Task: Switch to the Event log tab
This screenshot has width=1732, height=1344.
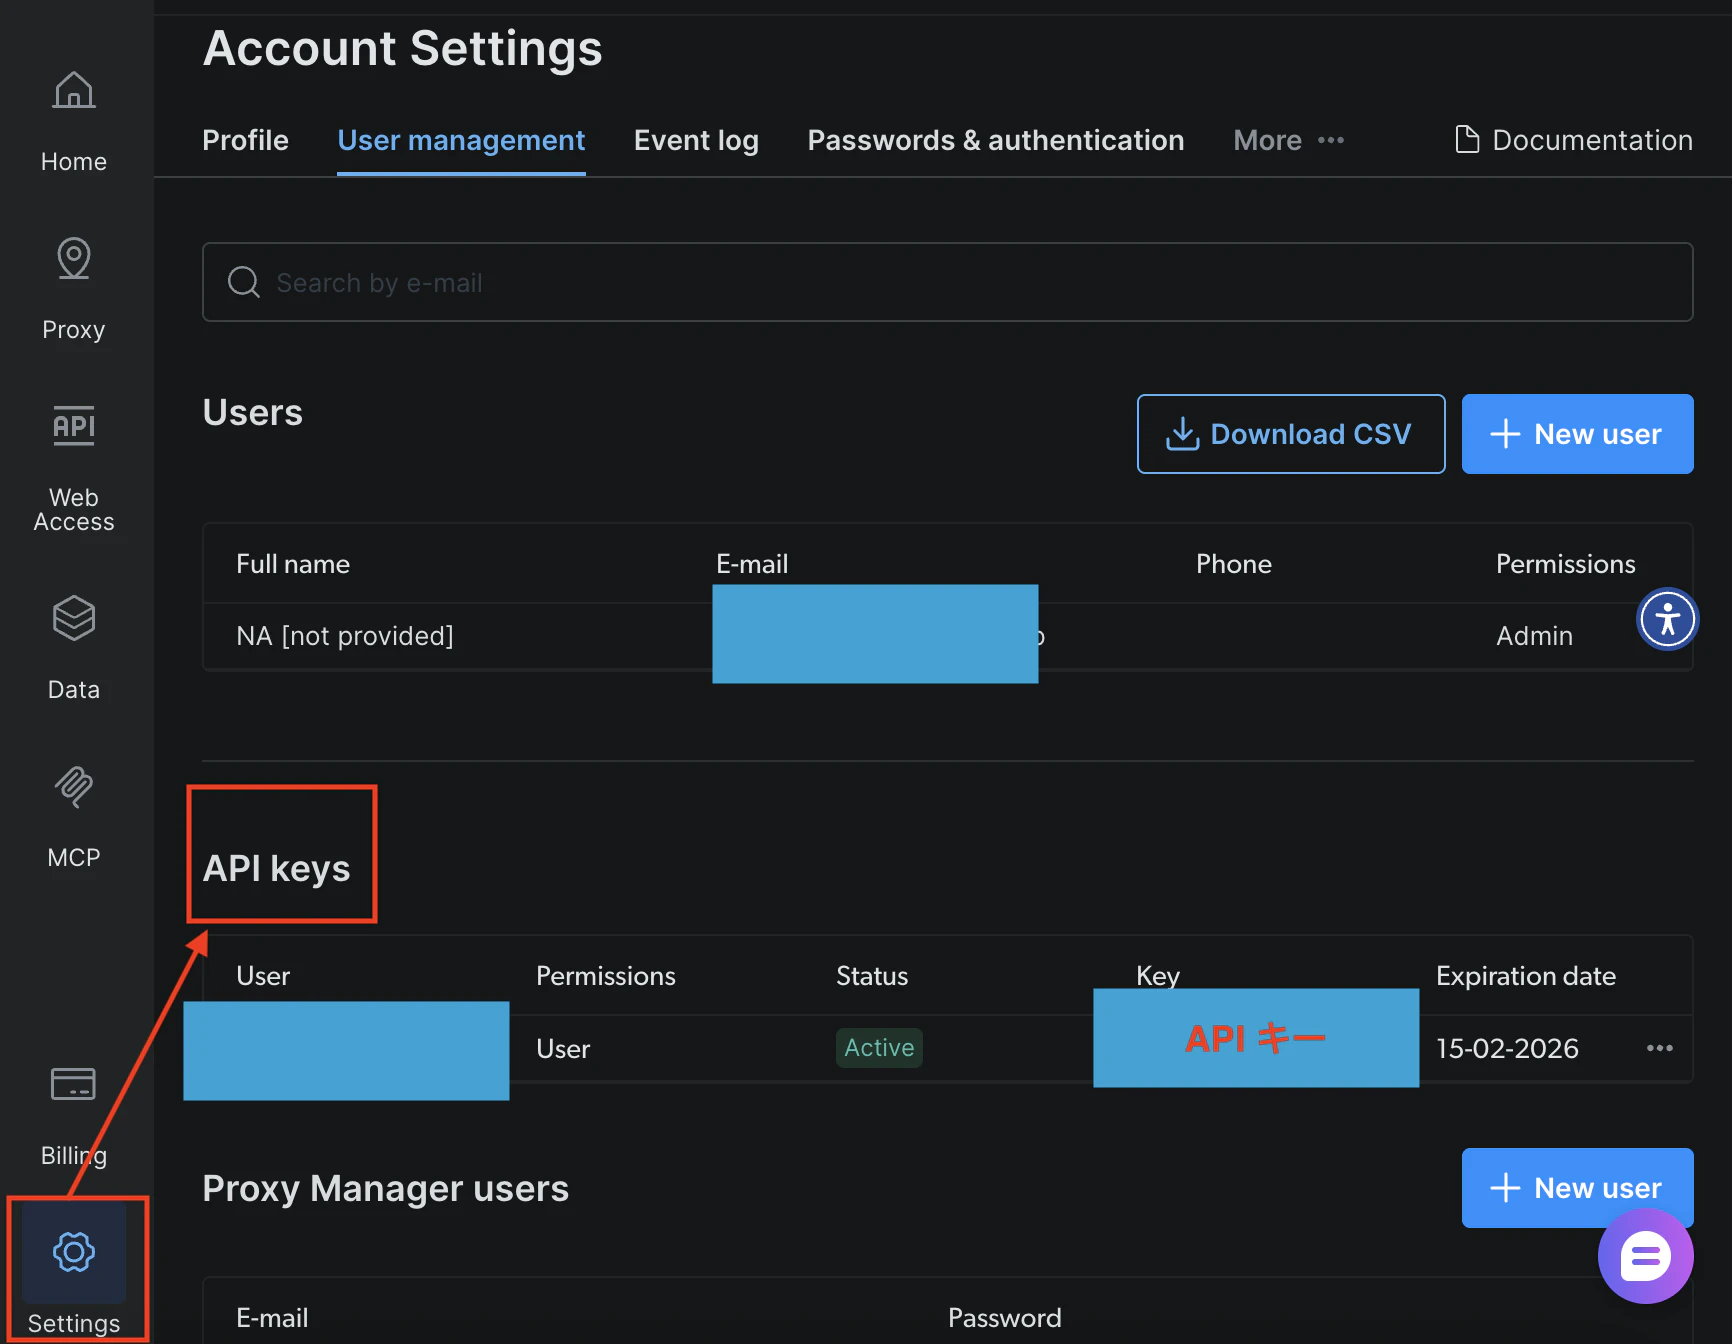Action: tap(696, 140)
